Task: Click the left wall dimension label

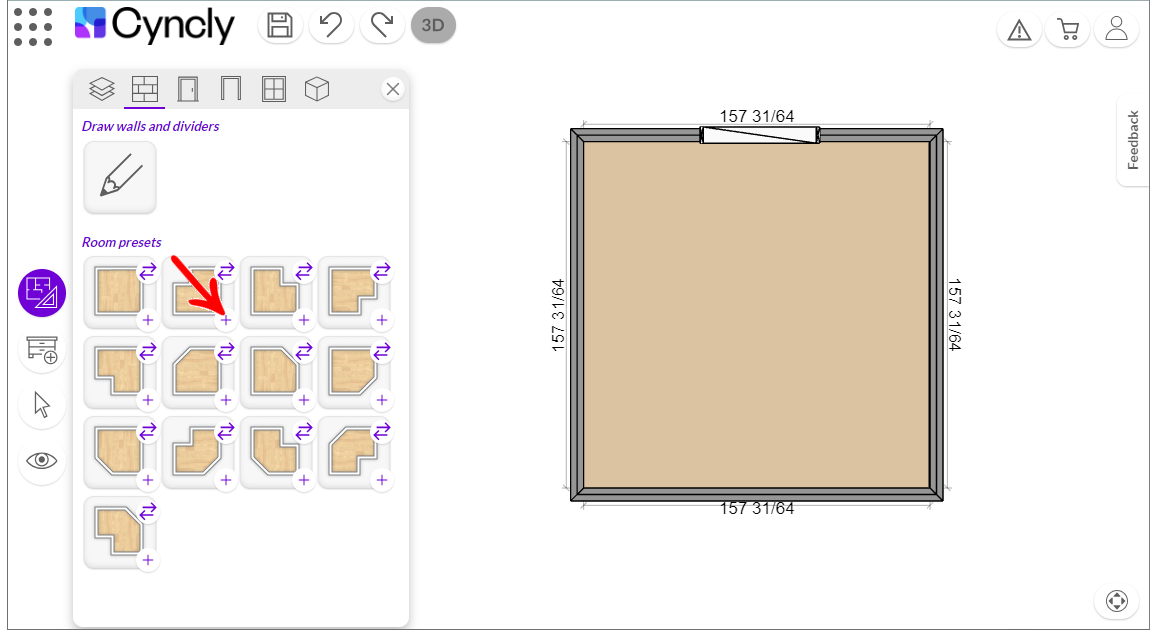Action: pos(558,315)
